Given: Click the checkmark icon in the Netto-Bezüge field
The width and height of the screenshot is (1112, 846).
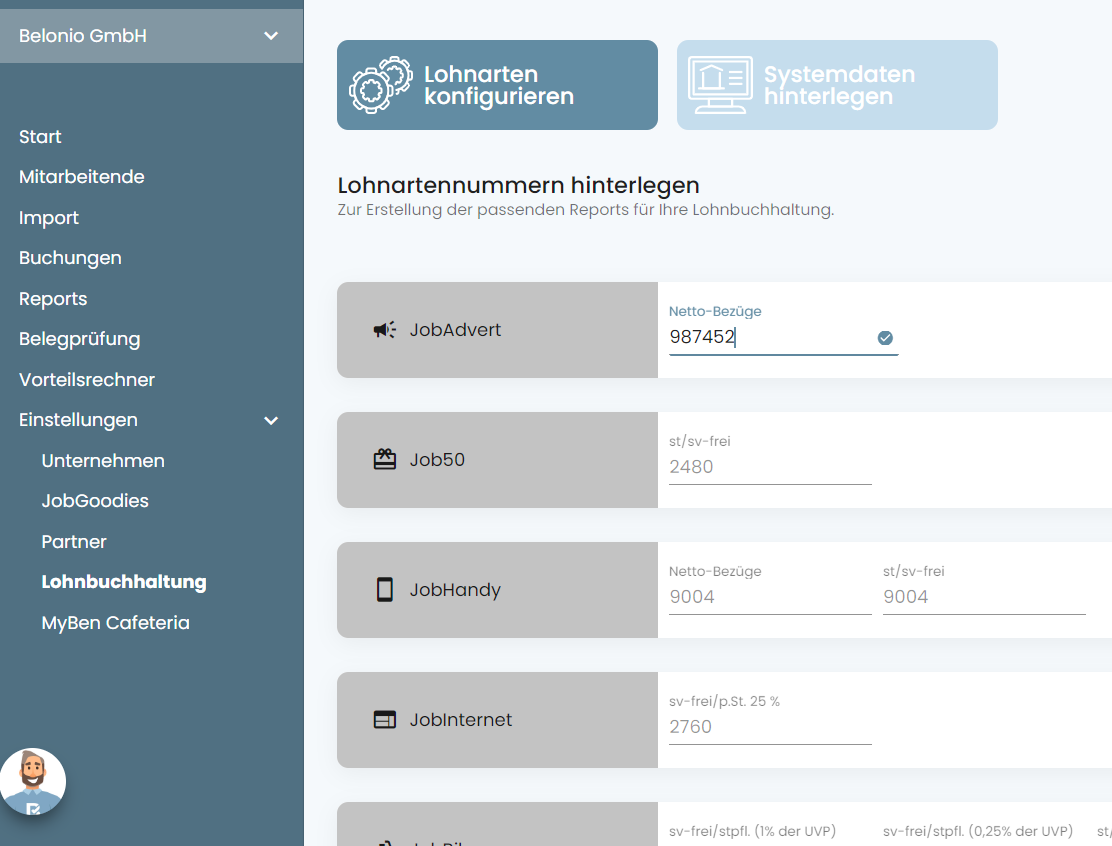Looking at the screenshot, I should (x=884, y=338).
